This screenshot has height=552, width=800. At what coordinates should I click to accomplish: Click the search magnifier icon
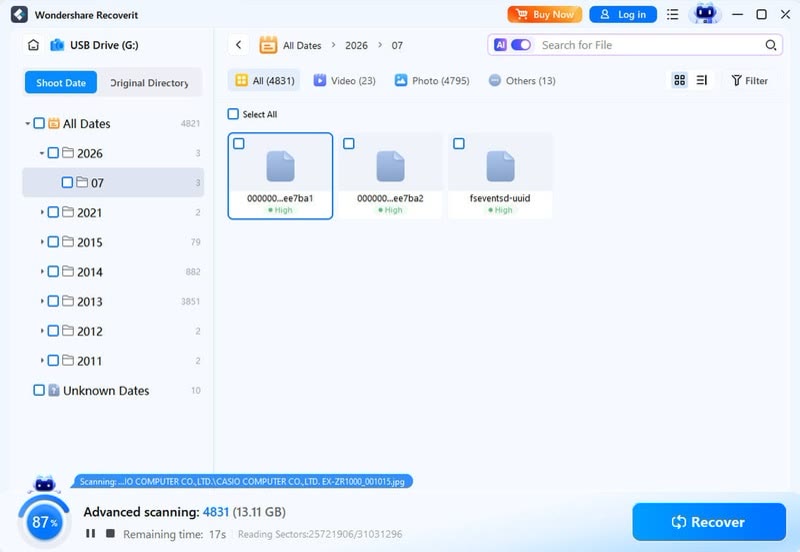[x=770, y=45]
